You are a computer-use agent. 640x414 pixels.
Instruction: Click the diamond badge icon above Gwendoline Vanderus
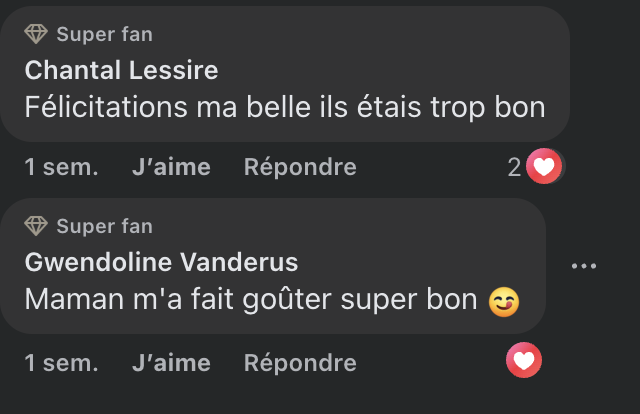point(36,227)
